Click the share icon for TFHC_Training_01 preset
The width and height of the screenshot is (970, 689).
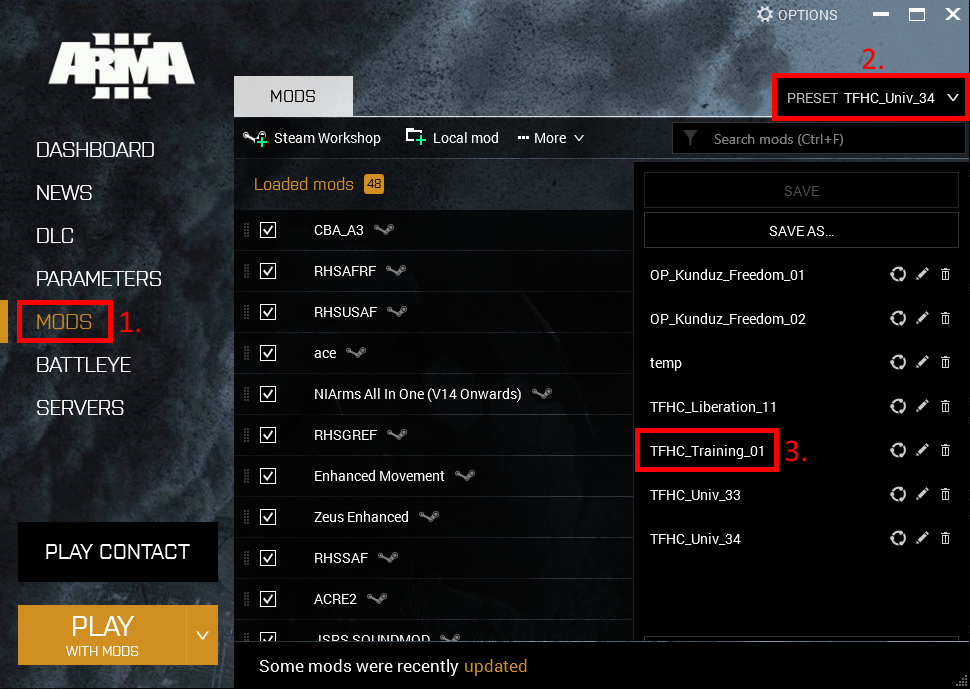tap(898, 450)
